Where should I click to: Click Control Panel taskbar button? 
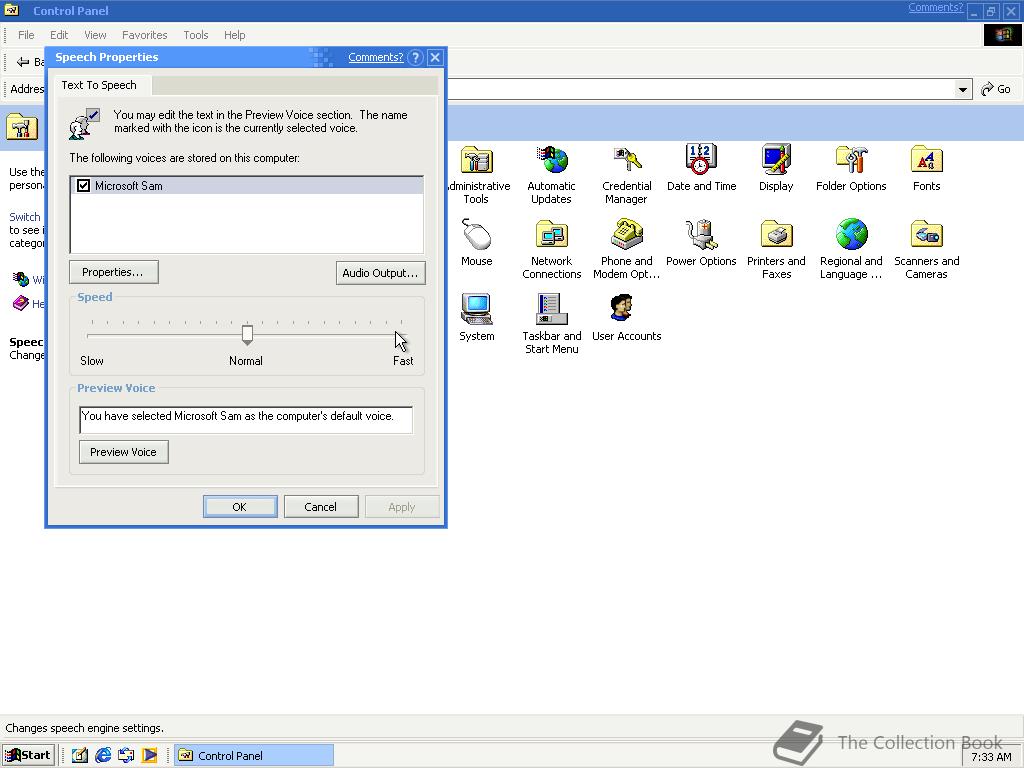click(x=254, y=756)
